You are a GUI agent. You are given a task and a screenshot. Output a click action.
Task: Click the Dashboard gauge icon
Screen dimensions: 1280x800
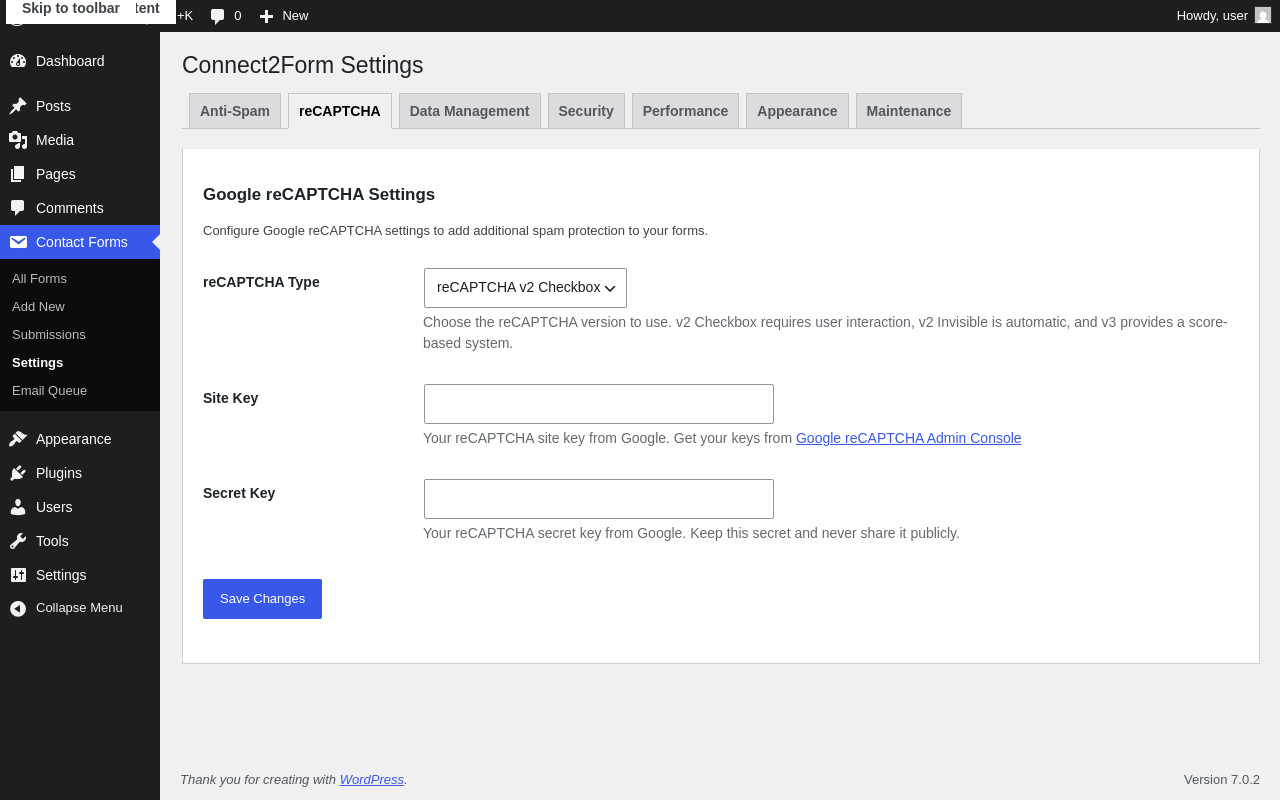pyautogui.click(x=18, y=61)
